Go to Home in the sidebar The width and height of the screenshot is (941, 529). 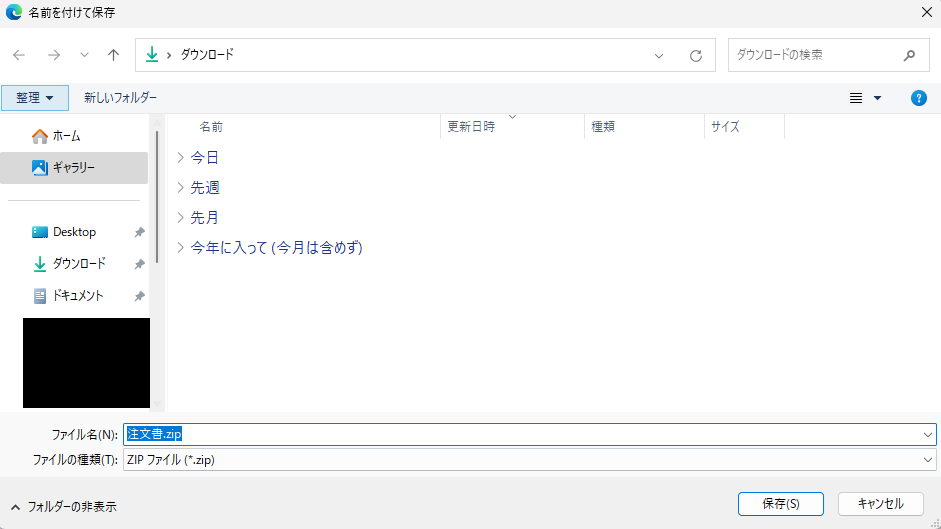point(66,136)
